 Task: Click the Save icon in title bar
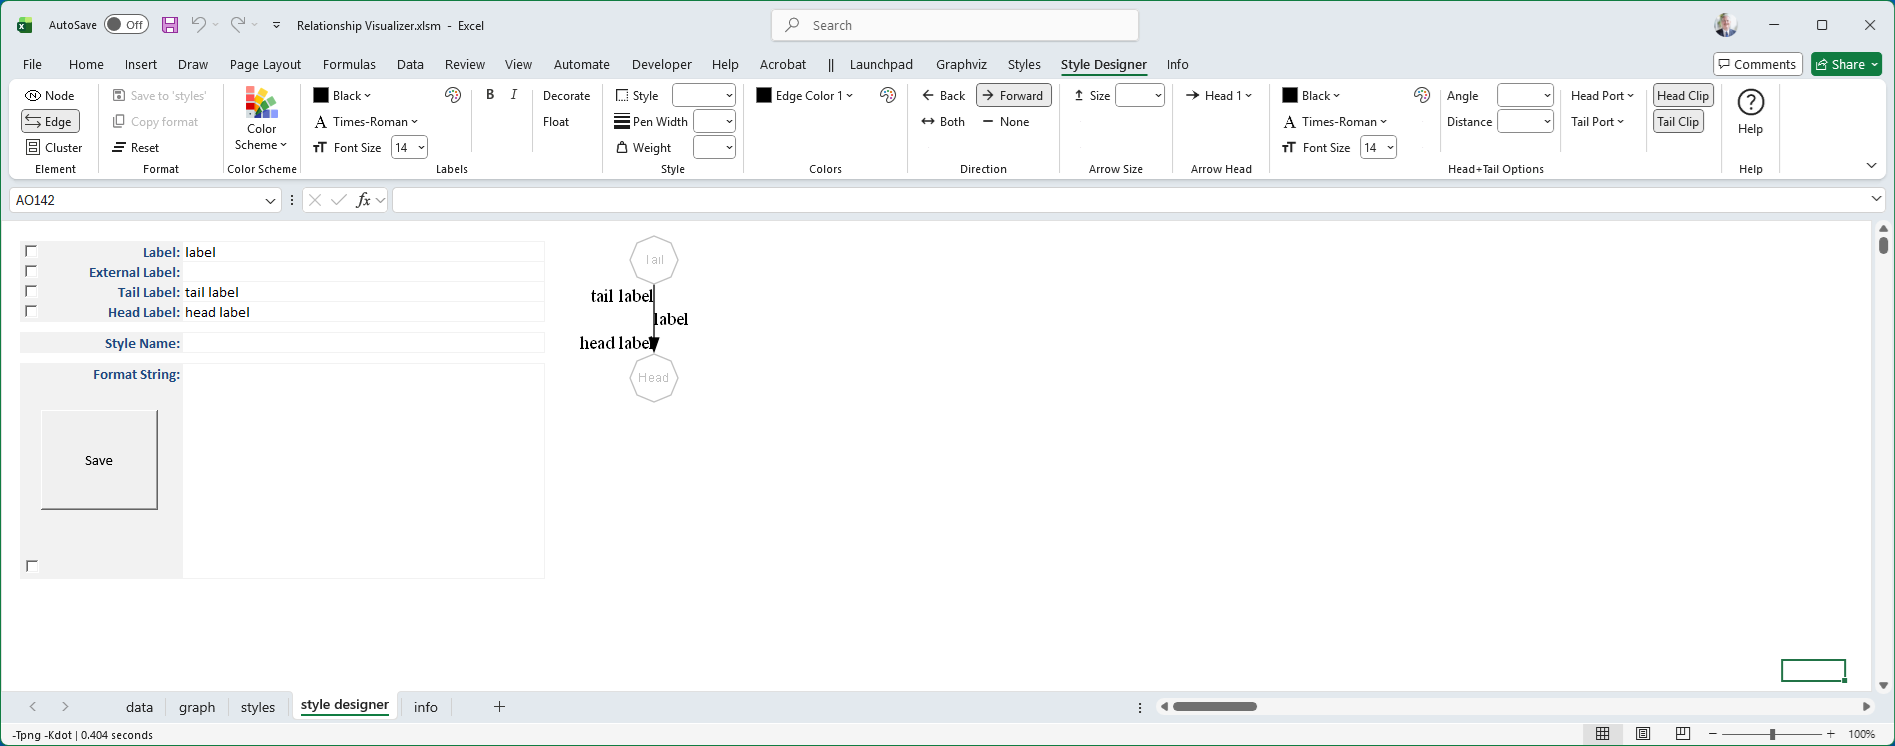tap(170, 25)
